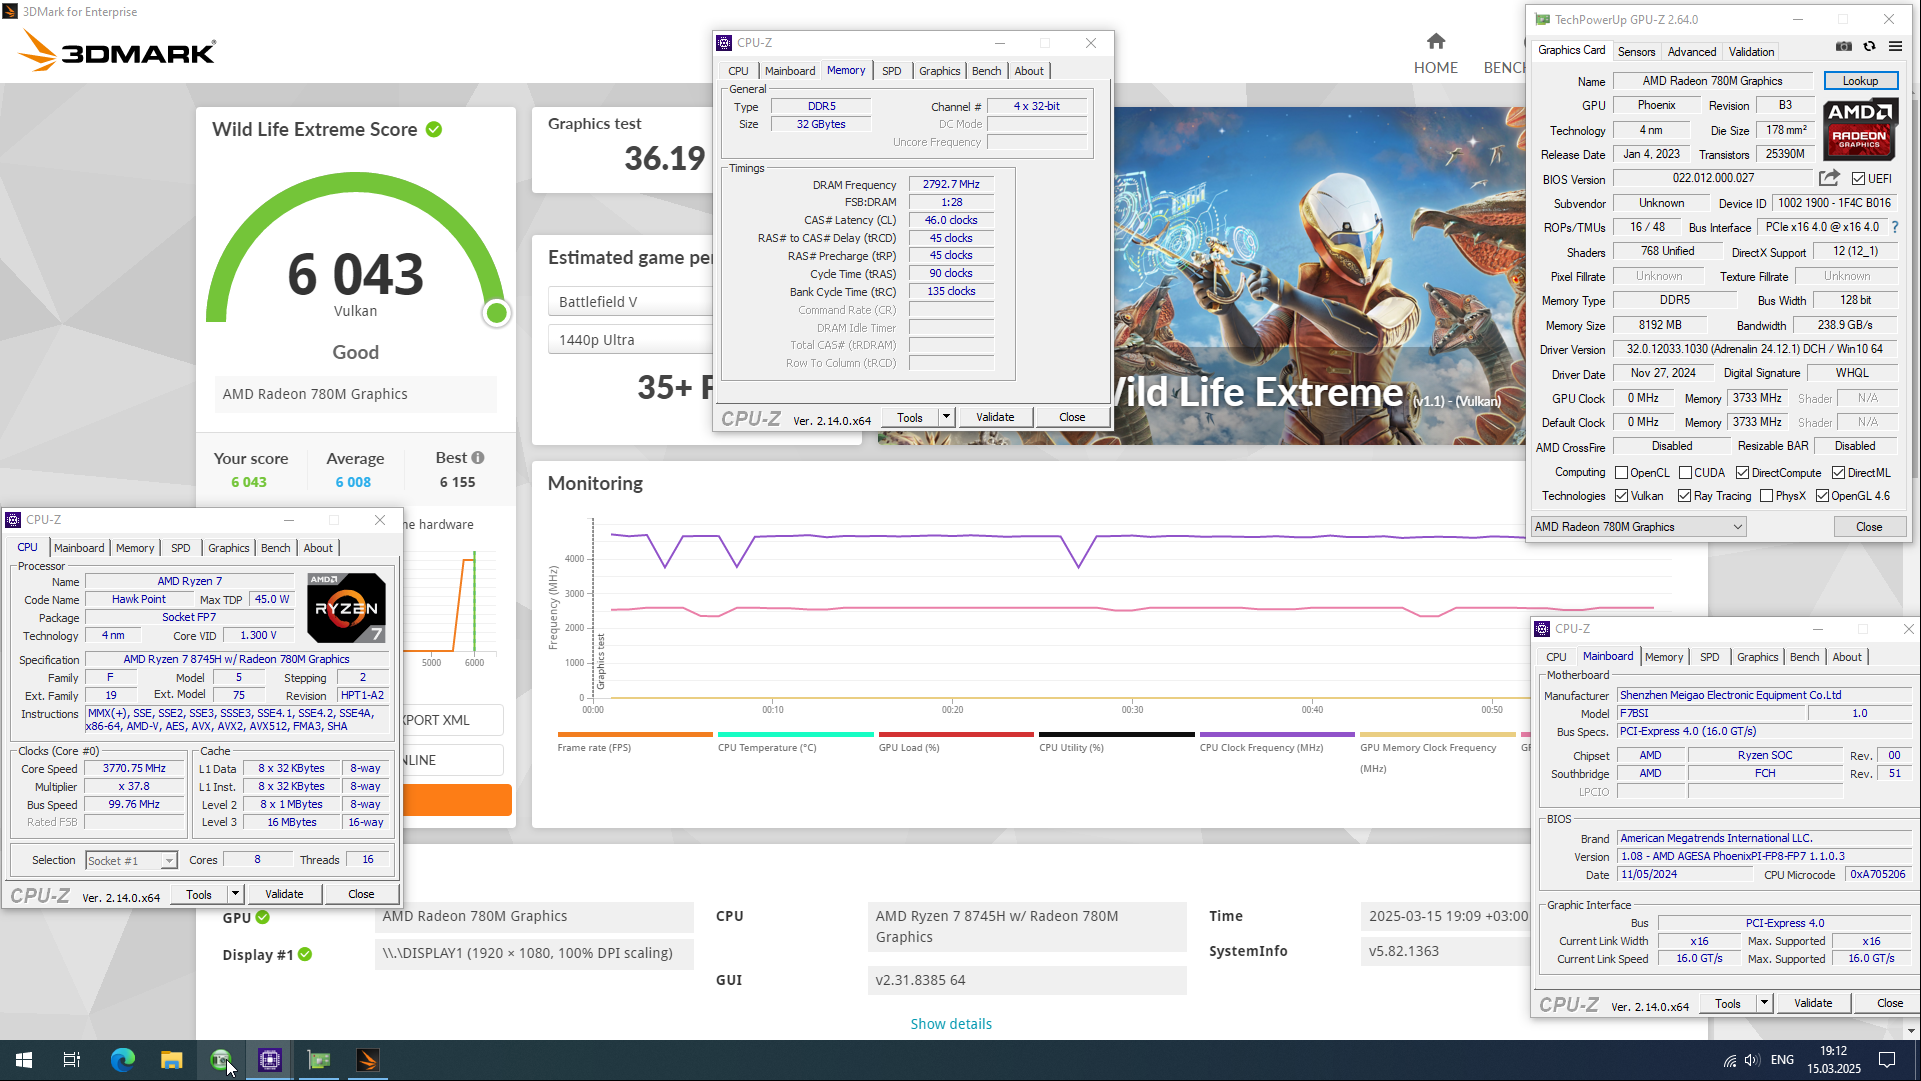Expand Tools arrow in CPU-Z CPU window
Image resolution: width=1921 pixels, height=1081 pixels.
point(235,894)
